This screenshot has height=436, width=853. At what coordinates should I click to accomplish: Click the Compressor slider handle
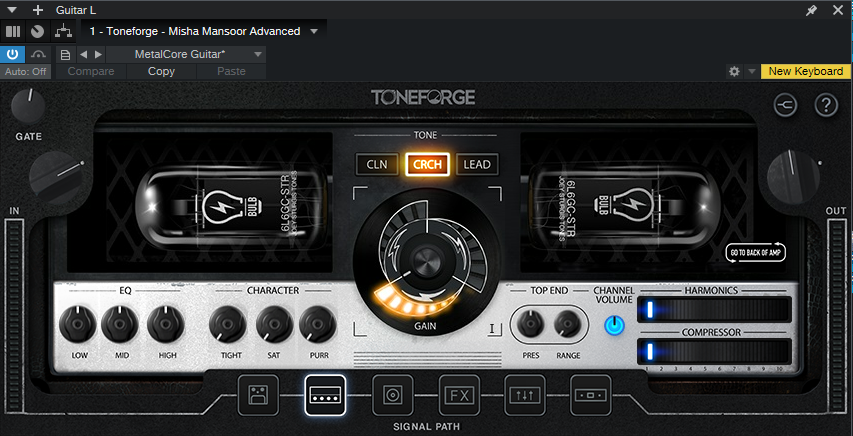click(649, 351)
